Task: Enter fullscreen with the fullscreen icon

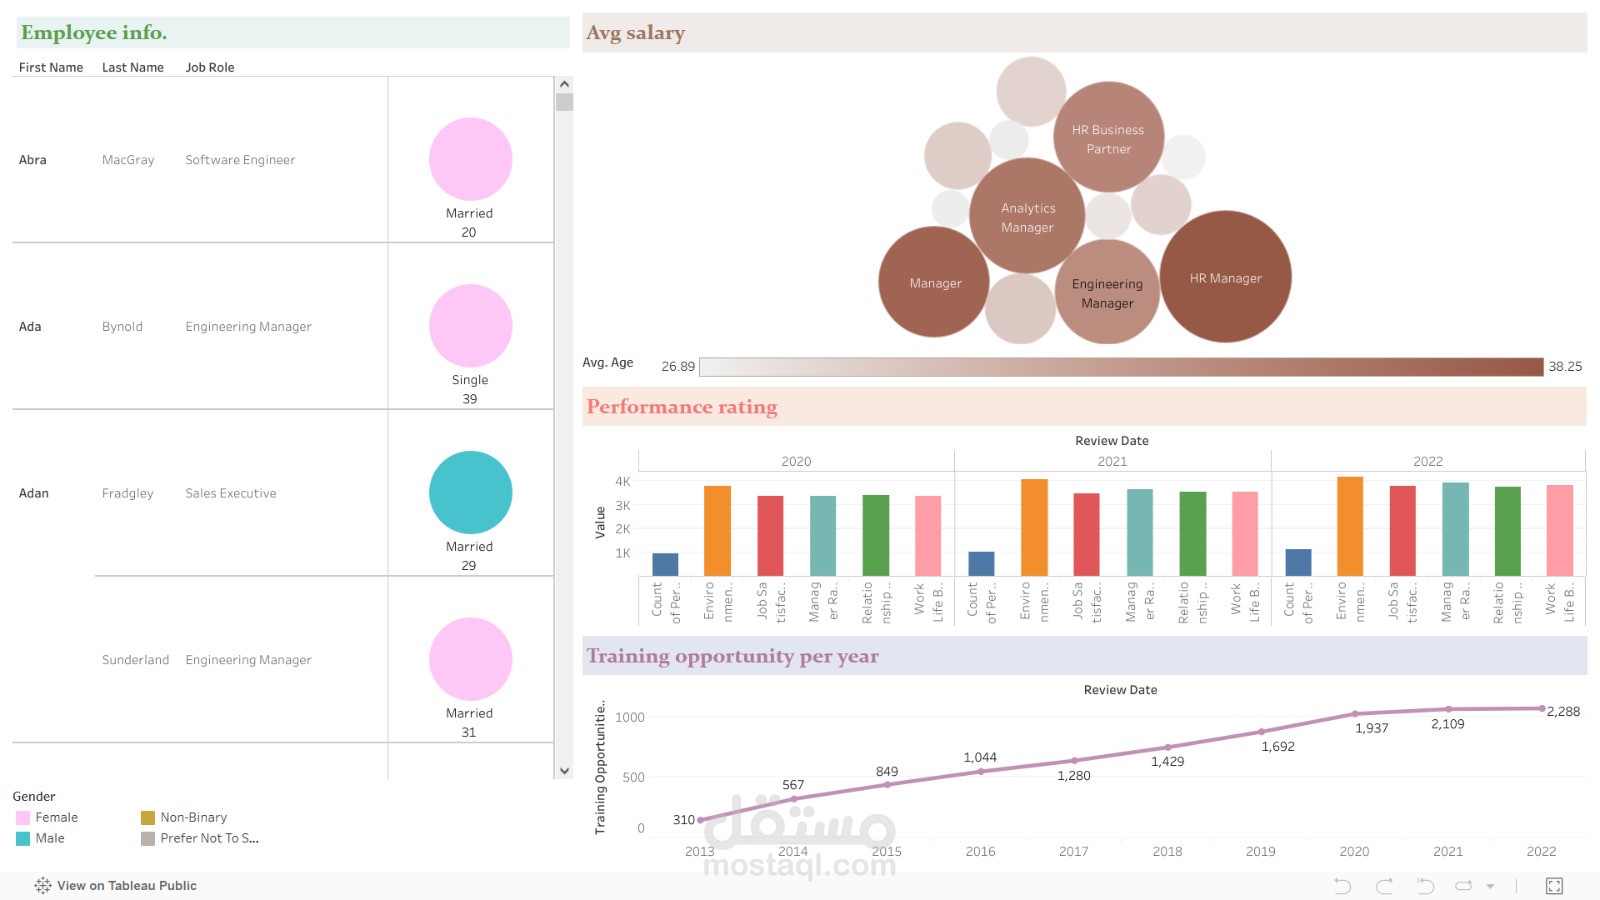Action: click(1554, 885)
